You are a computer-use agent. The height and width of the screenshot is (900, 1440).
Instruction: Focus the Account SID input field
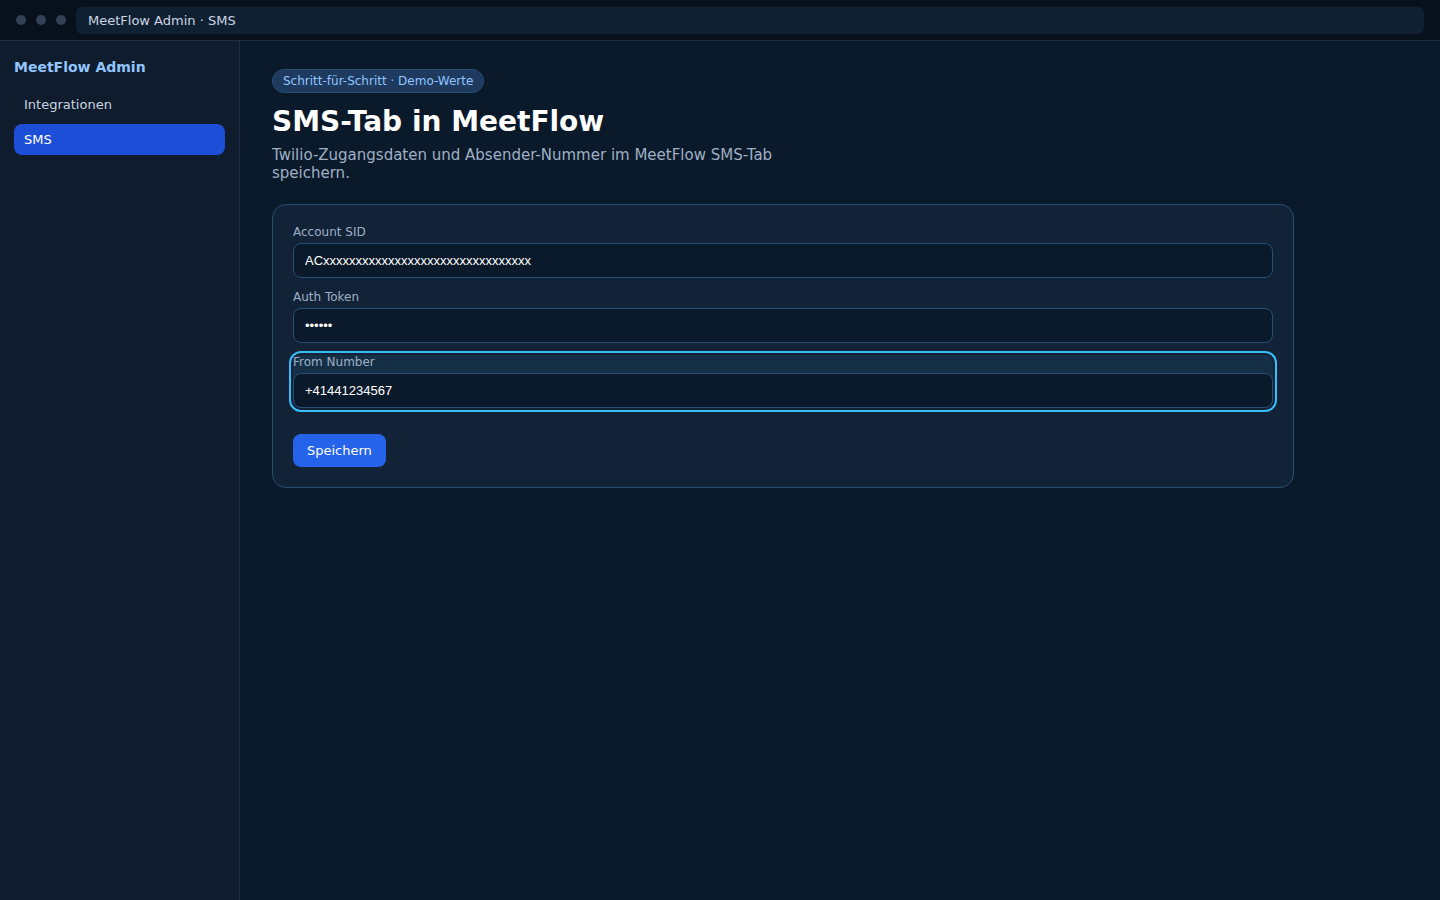click(782, 261)
